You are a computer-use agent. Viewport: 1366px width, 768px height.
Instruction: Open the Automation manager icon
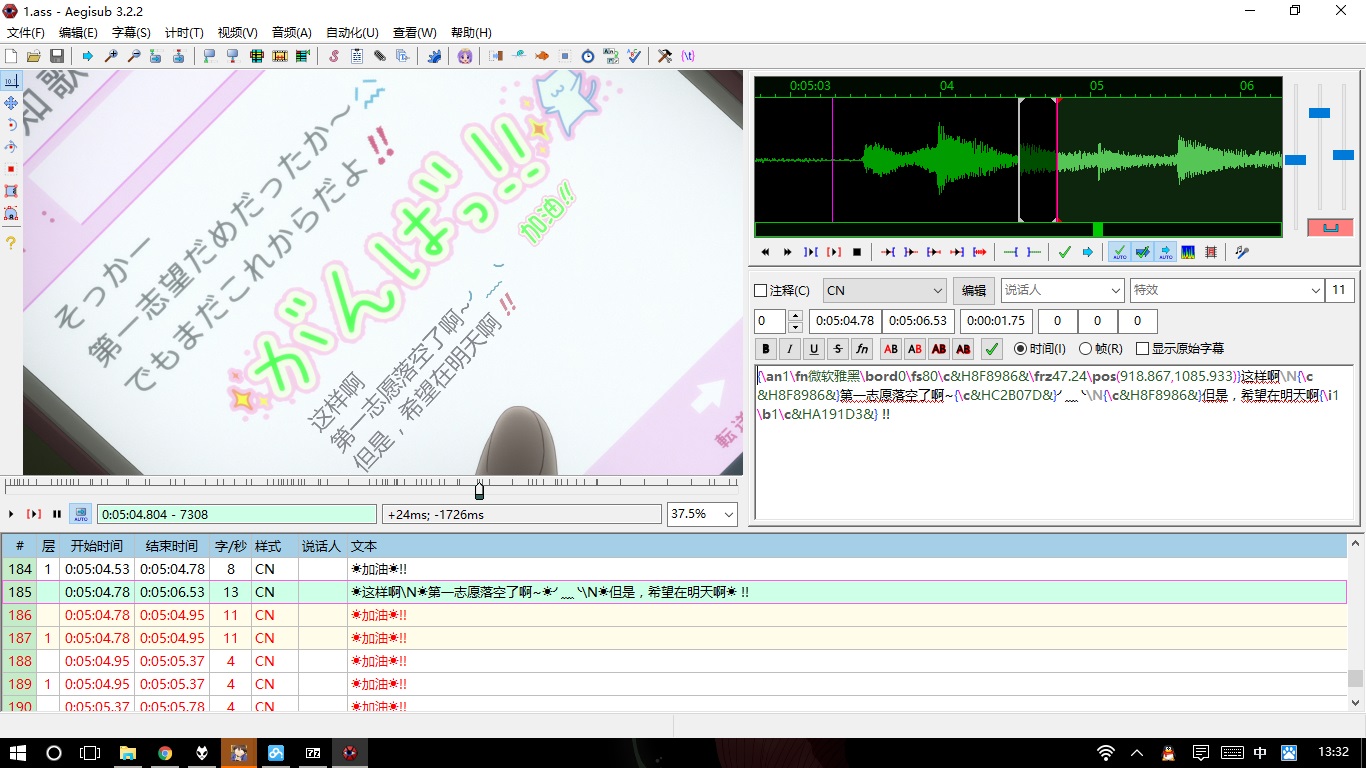click(434, 56)
